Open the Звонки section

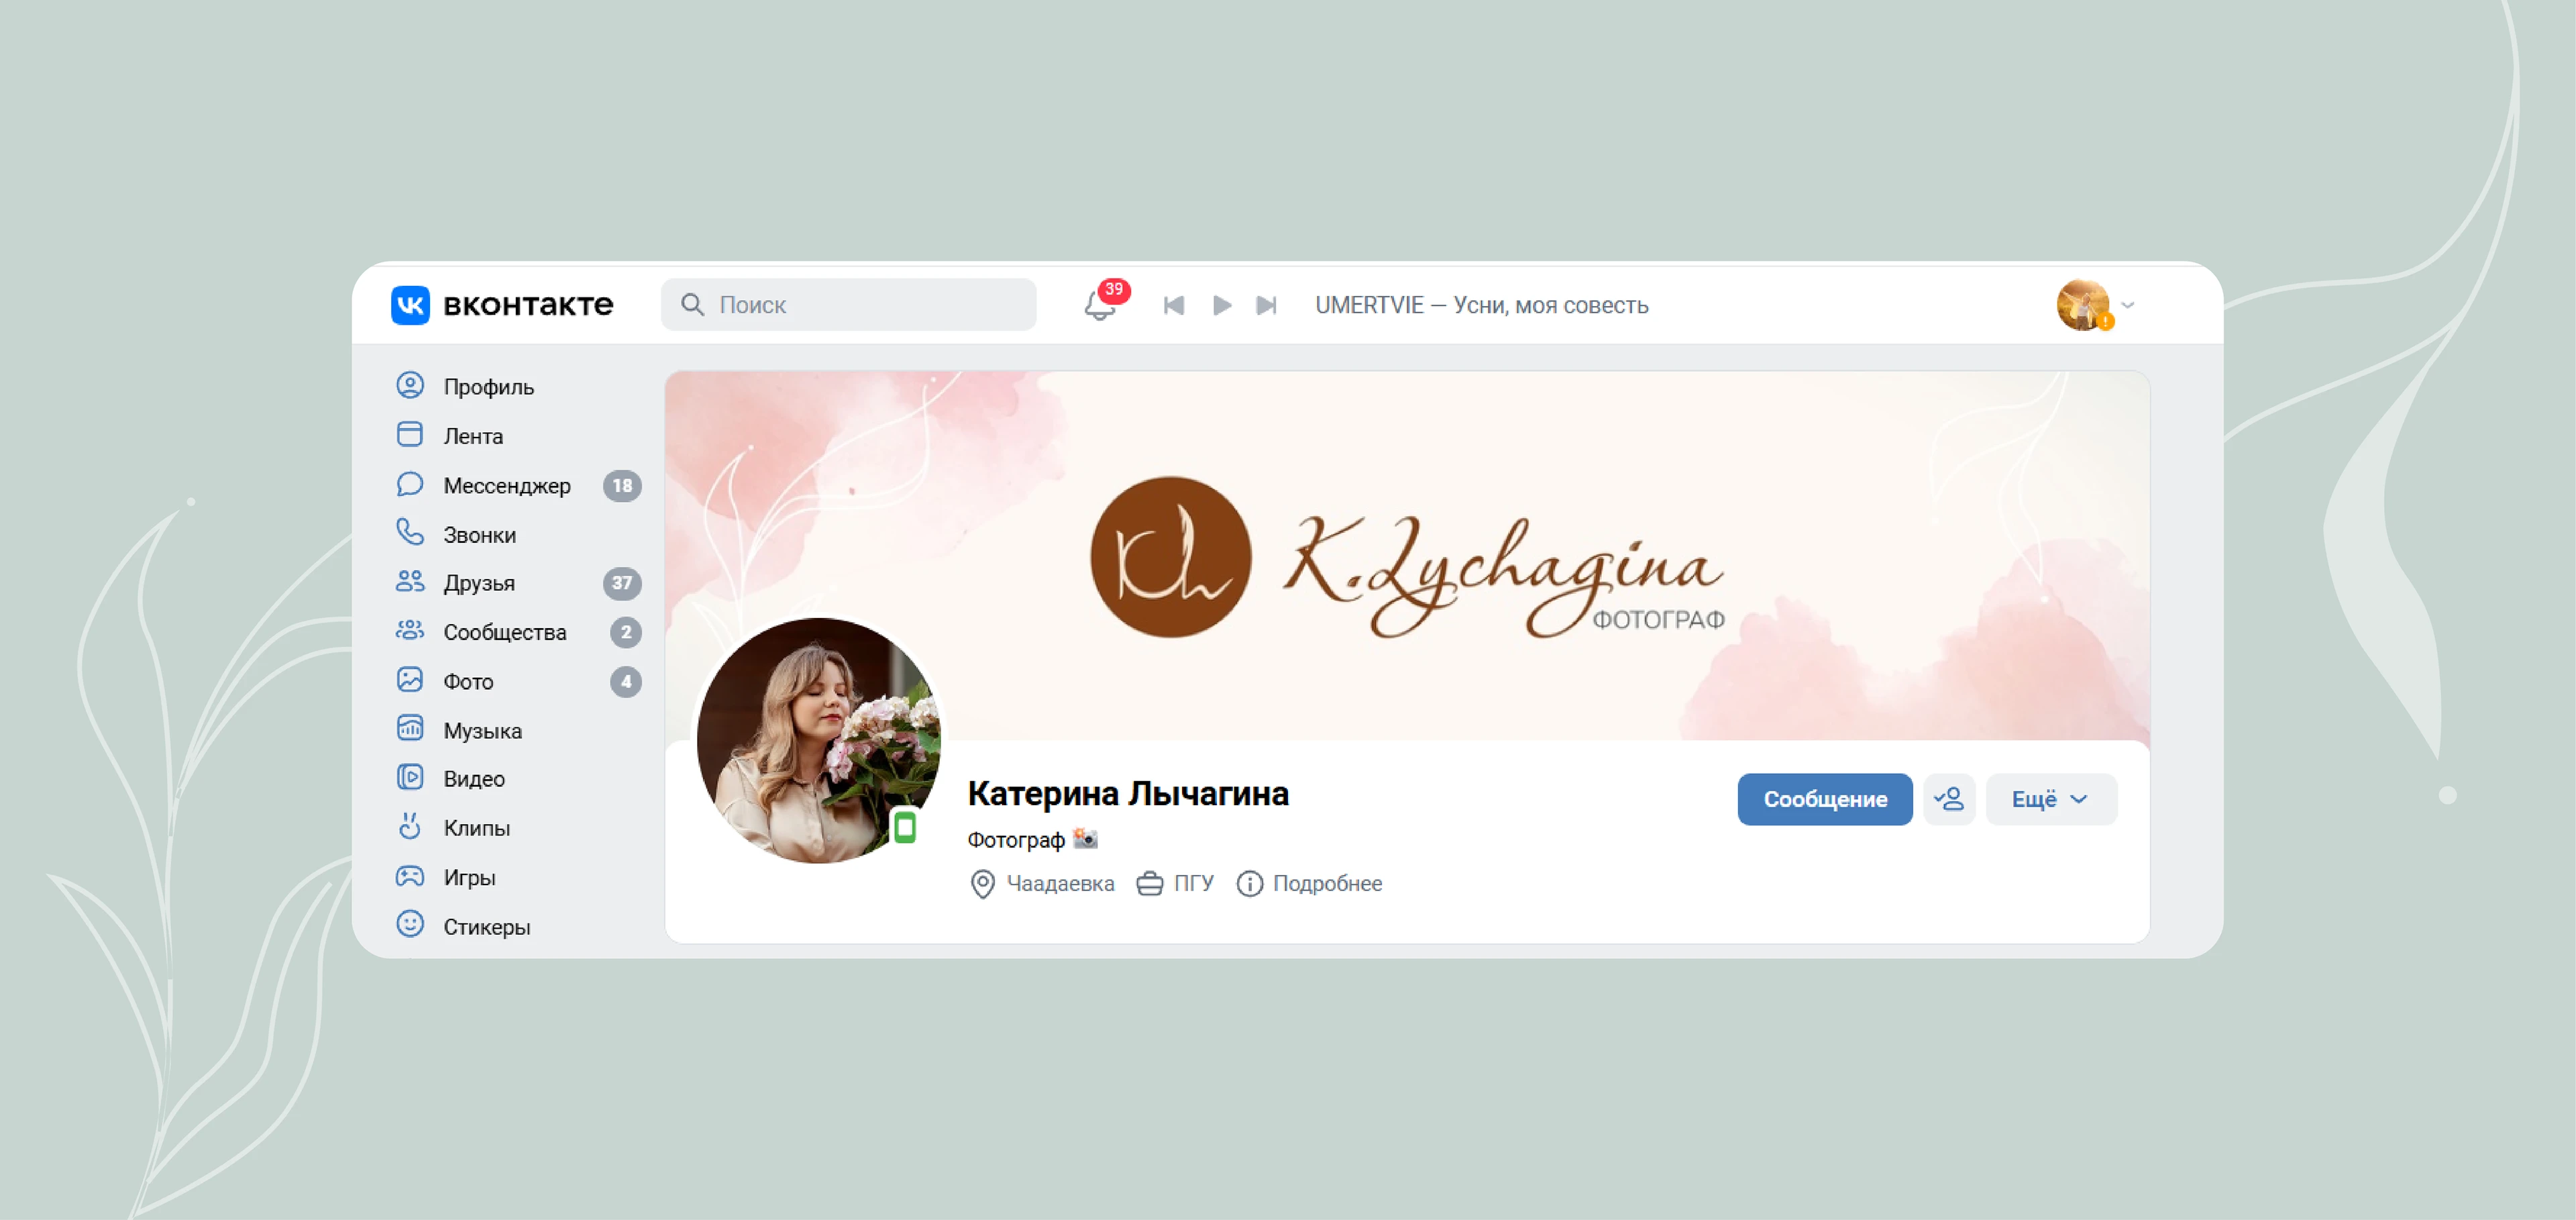click(x=479, y=534)
